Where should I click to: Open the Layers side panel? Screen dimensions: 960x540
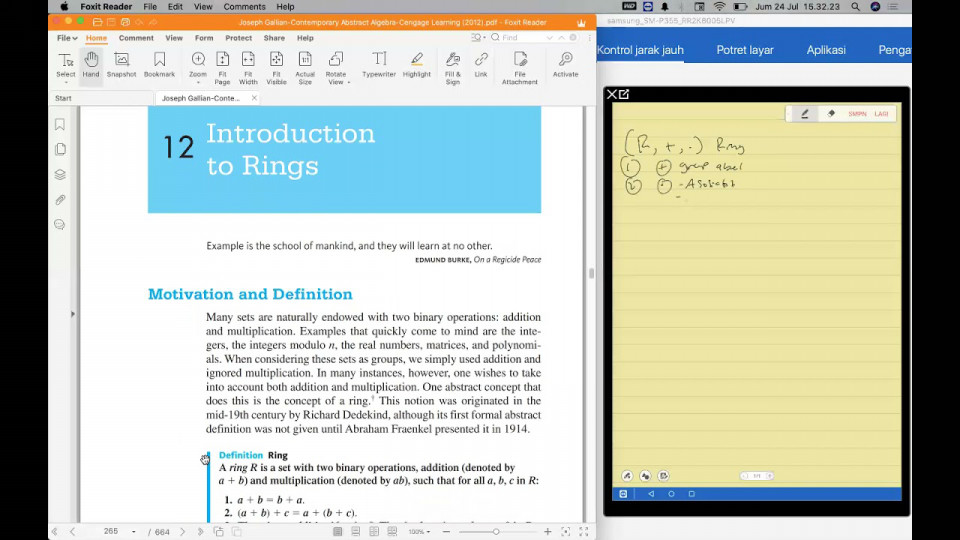tap(60, 174)
